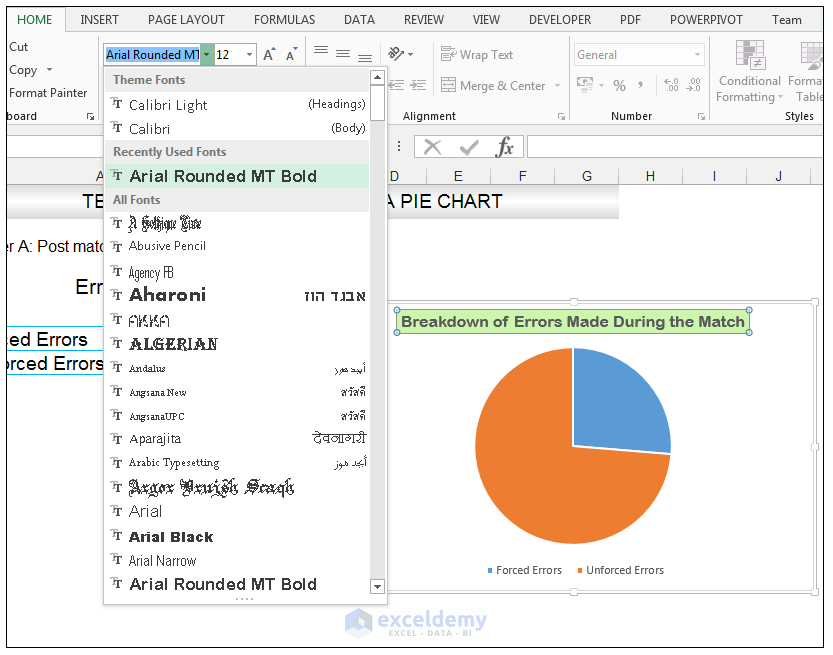Screen dimensions: 833x655
Task: Open the PAGE LAYOUT tab
Action: [186, 20]
